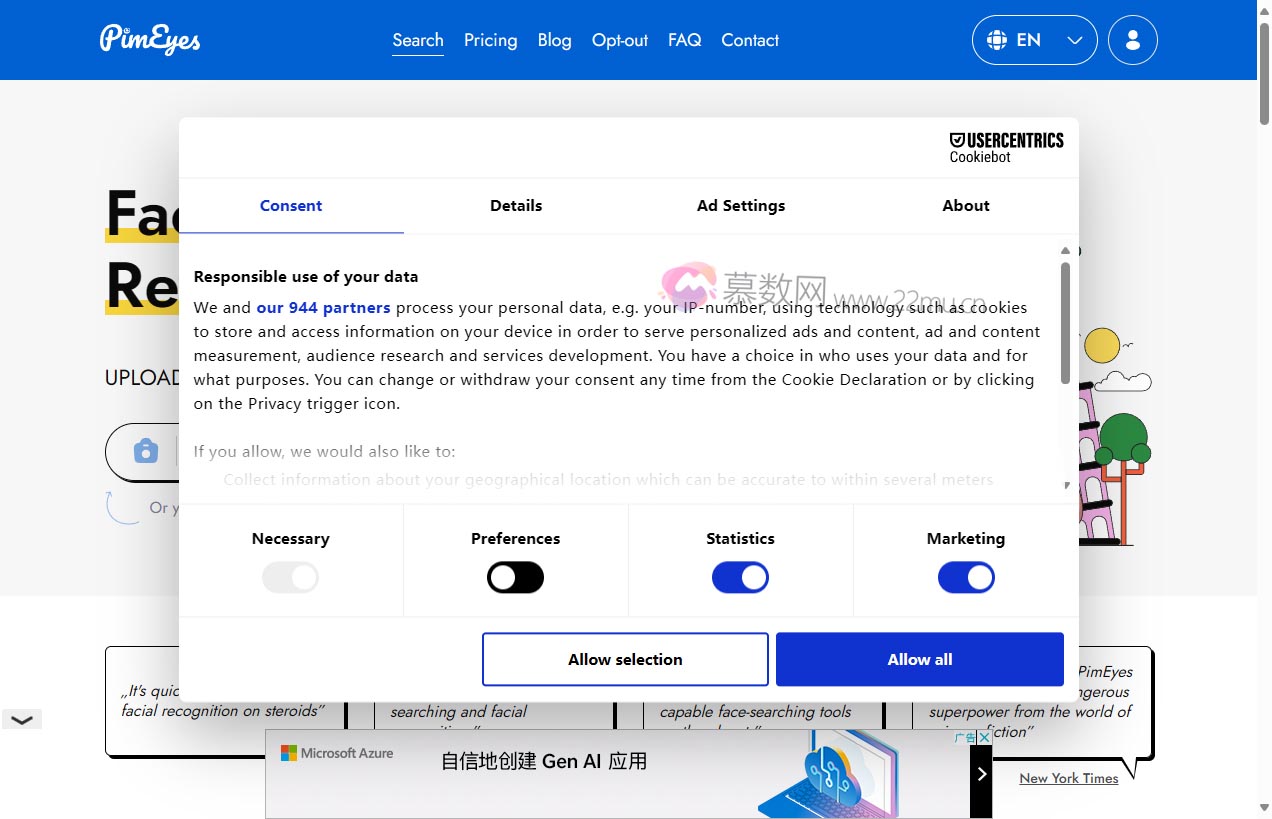Click the Microsoft Azure logo in ad
1272x819 pixels.
337,753
